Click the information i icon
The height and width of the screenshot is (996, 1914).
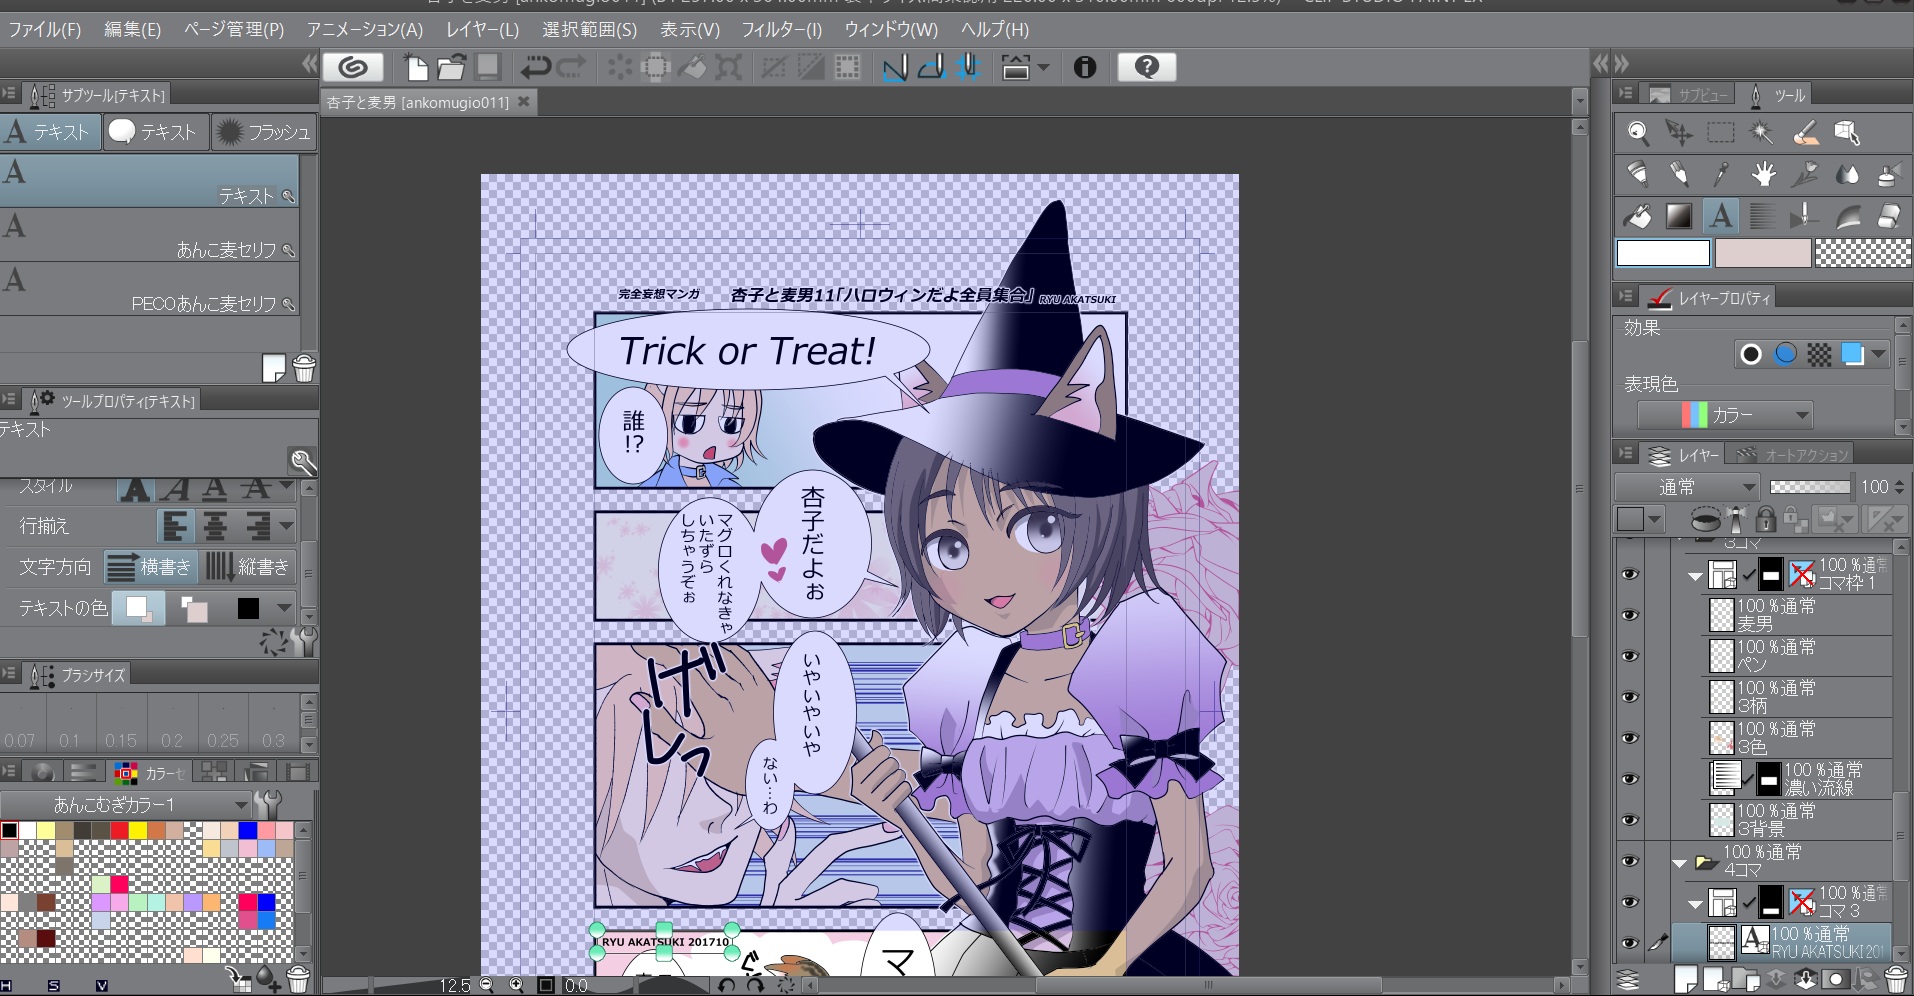click(1085, 67)
